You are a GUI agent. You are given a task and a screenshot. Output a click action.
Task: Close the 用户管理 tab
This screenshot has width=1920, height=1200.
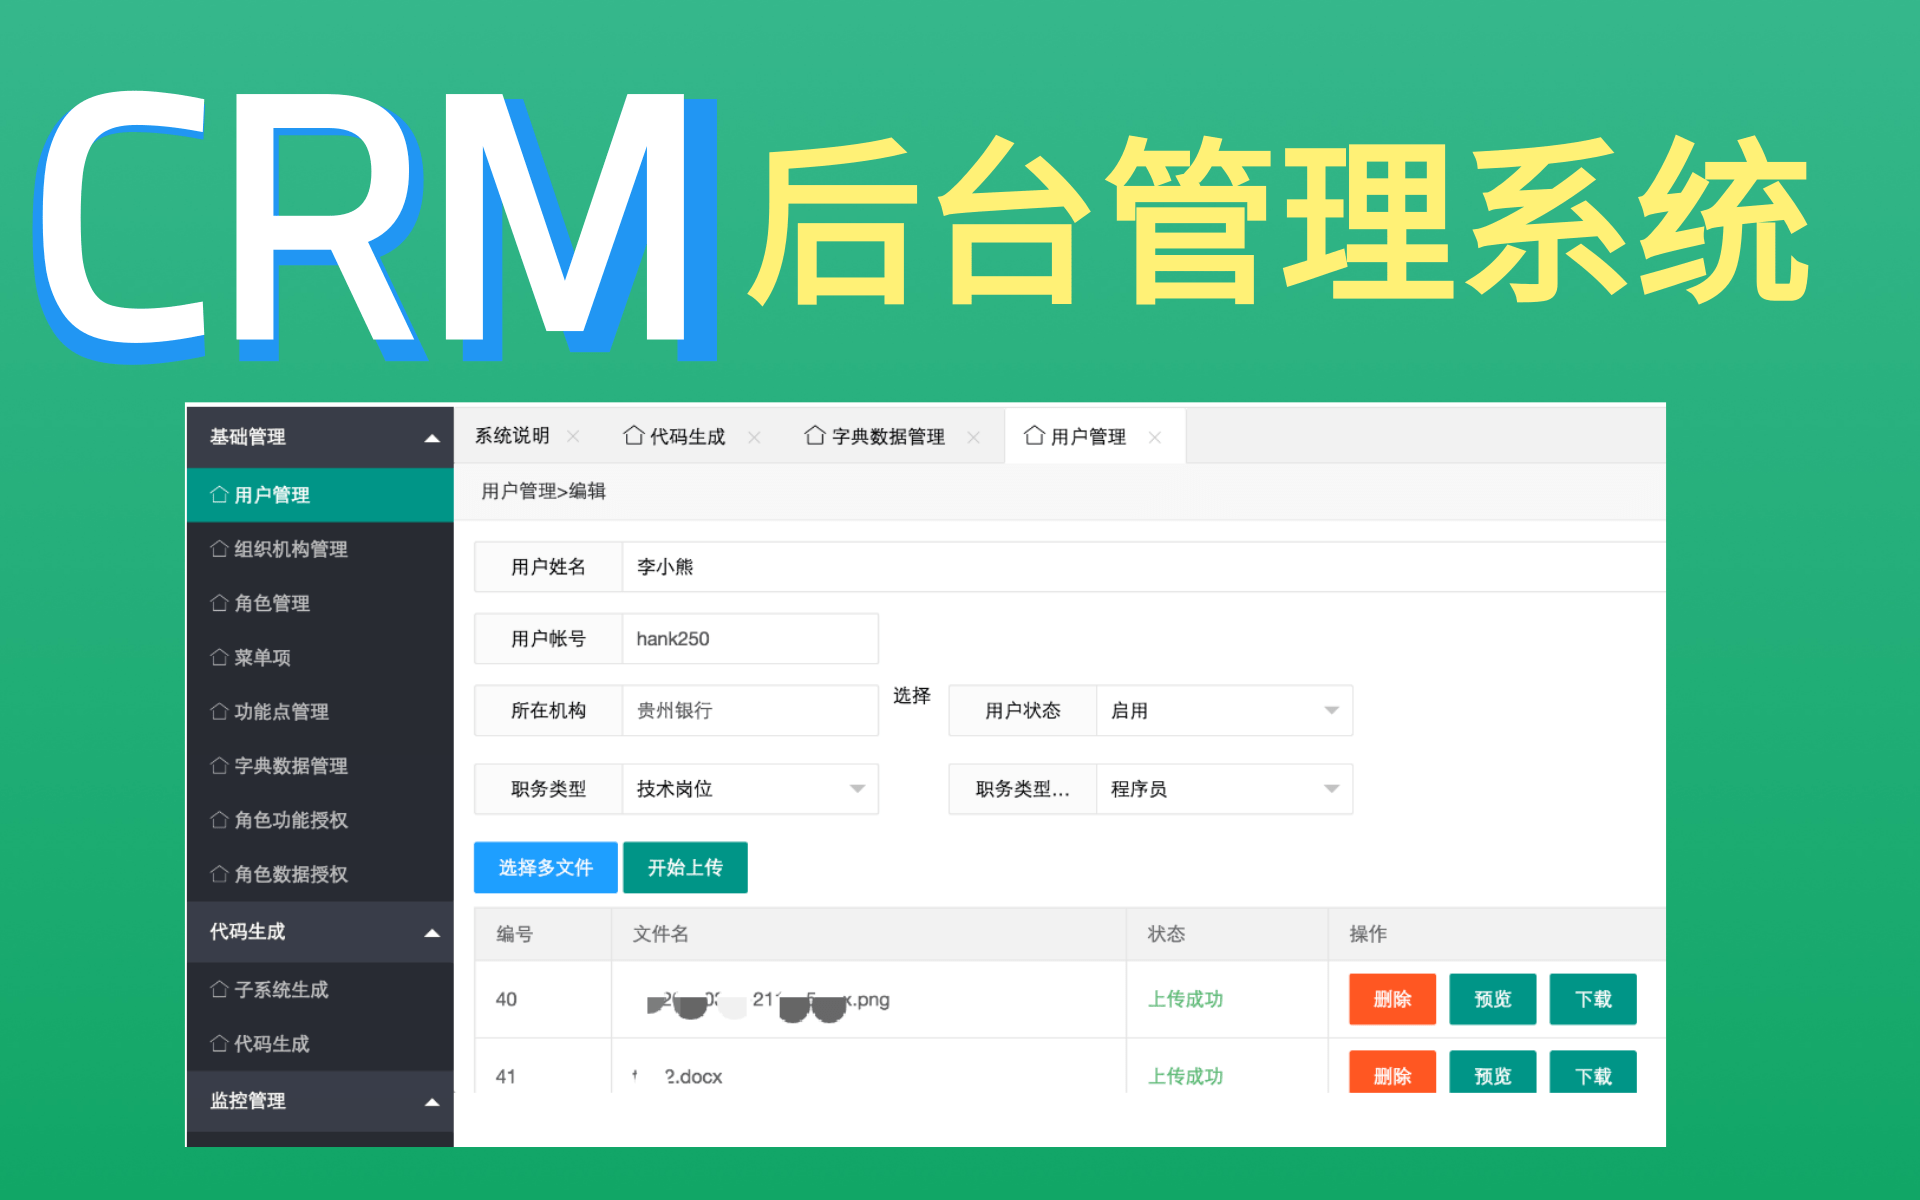coord(1154,437)
